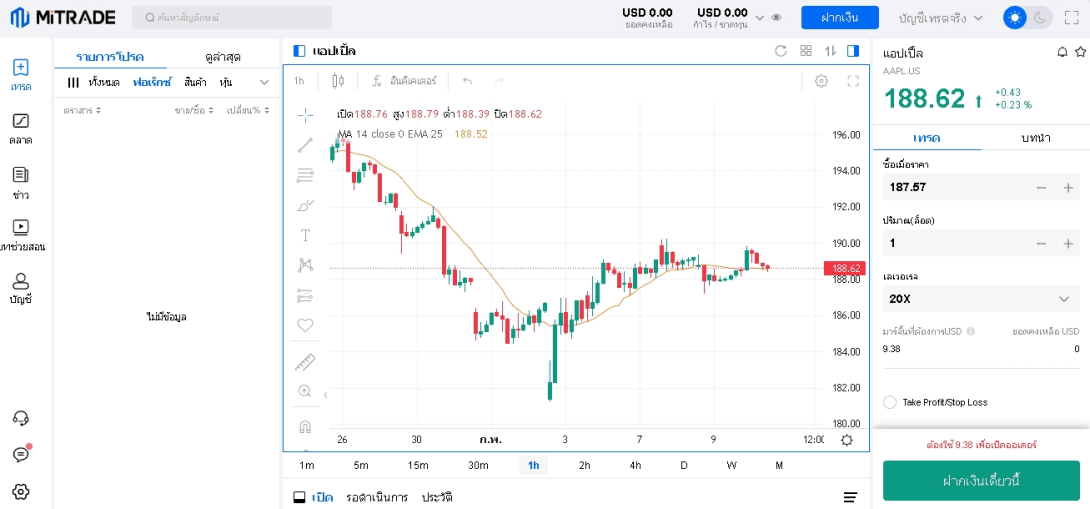The width and height of the screenshot is (1090, 509).
Task: Select the Text annotation tool
Action: [305, 235]
